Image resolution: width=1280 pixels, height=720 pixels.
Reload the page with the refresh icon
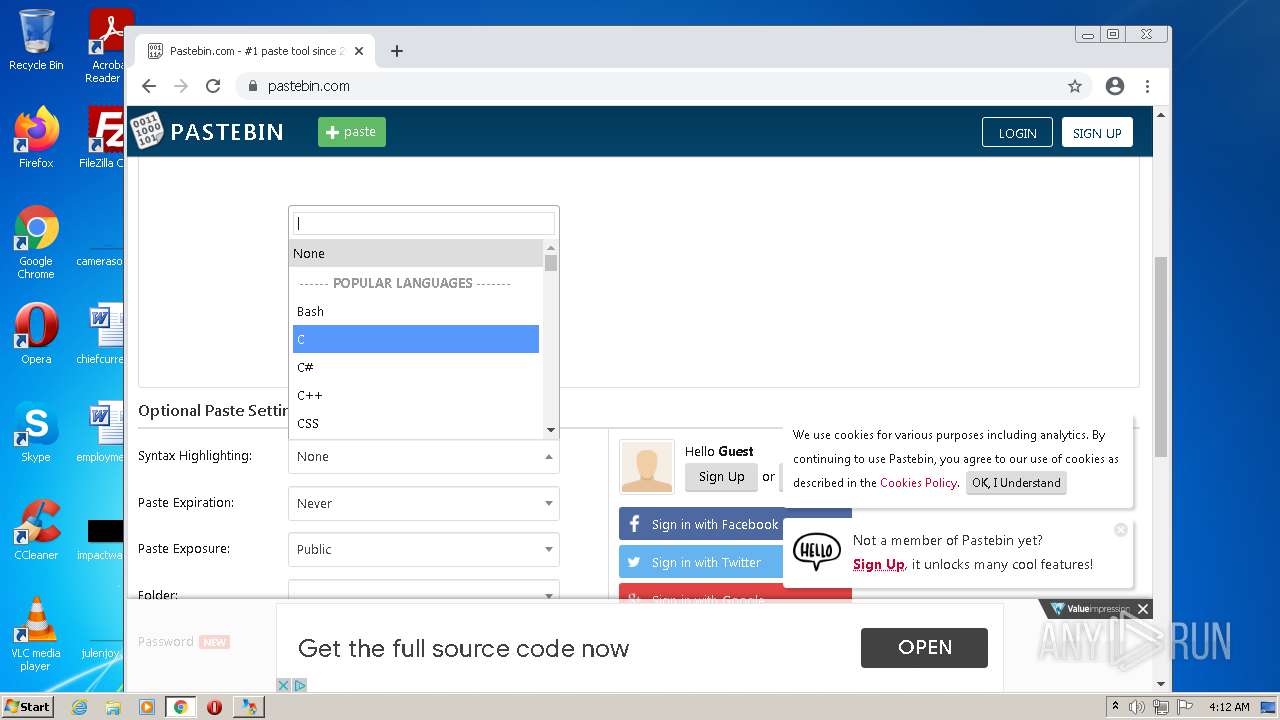213,86
